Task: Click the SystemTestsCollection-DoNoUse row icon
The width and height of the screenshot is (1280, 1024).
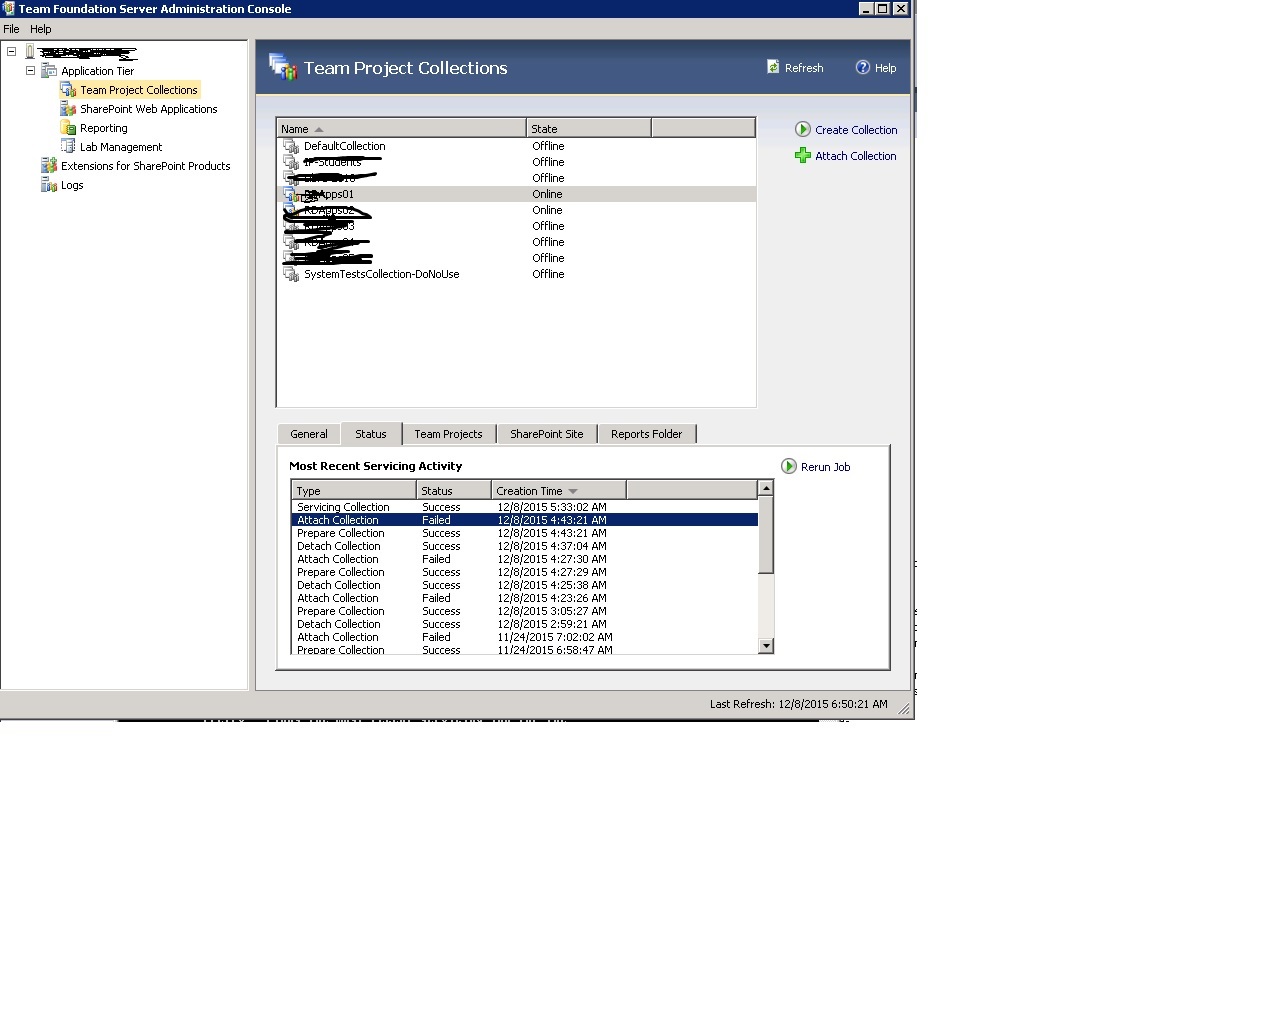Action: point(291,274)
